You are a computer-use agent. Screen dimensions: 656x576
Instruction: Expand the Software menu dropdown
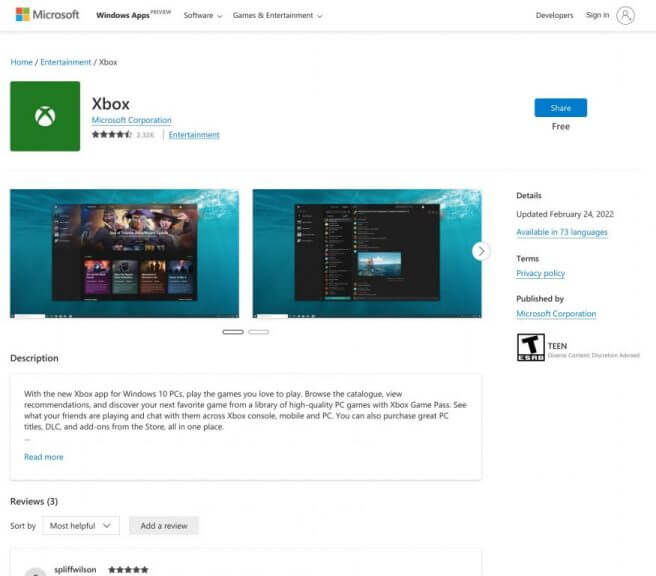[x=203, y=15]
